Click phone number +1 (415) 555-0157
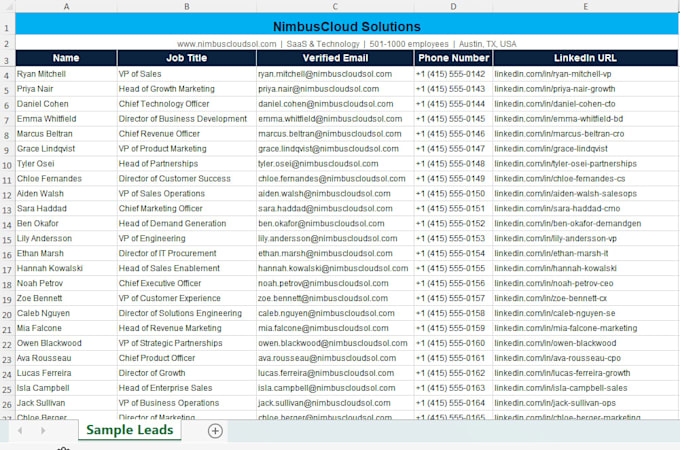The width and height of the screenshot is (680, 450). pyautogui.click(x=453, y=298)
